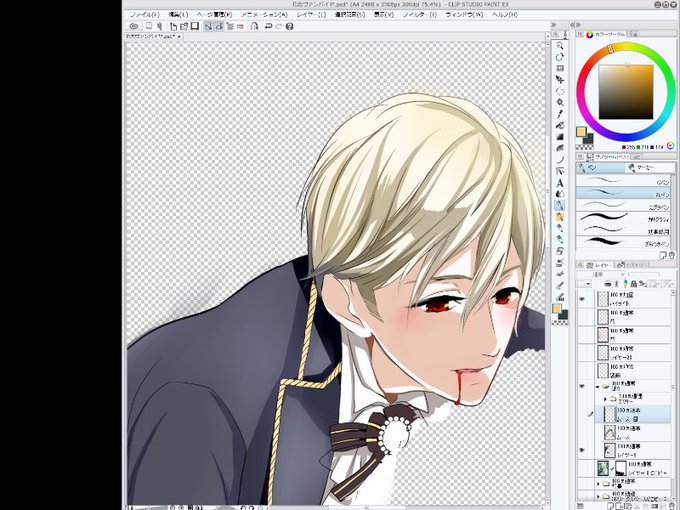Viewport: 680px width, 510px height.
Task: Select the Gradient tool
Action: 560,137
